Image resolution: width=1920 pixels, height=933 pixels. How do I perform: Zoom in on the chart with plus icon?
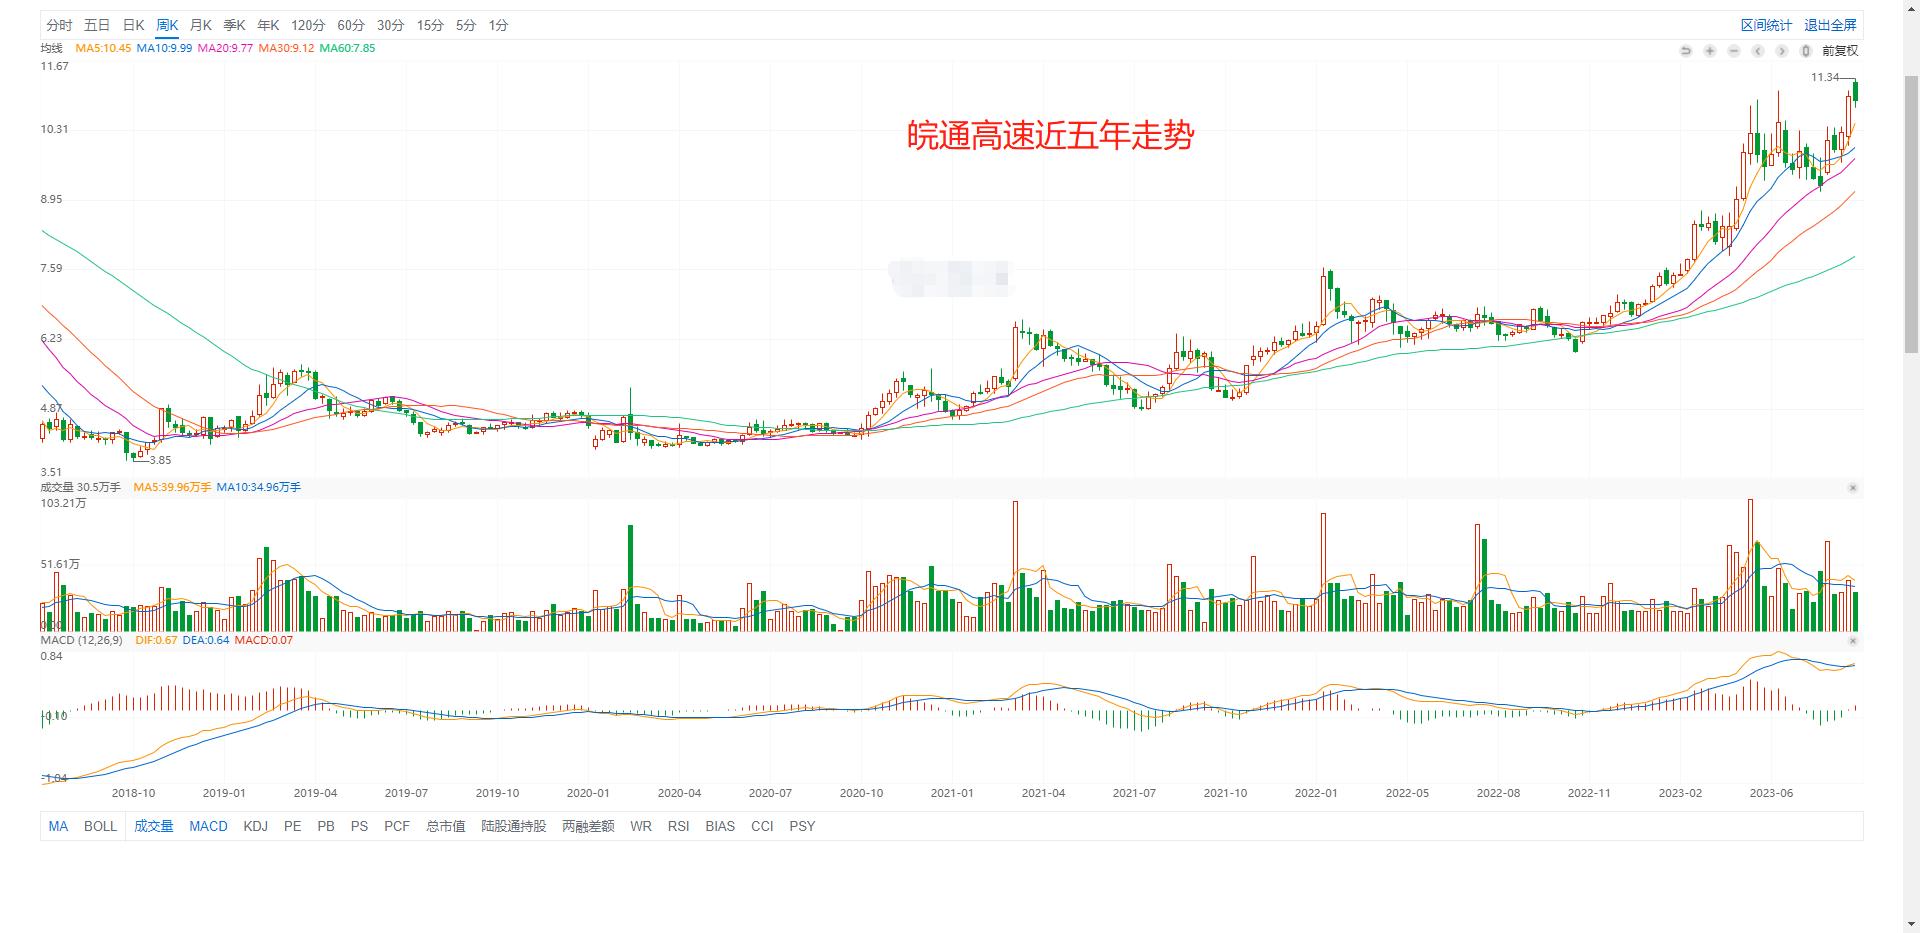click(1709, 50)
